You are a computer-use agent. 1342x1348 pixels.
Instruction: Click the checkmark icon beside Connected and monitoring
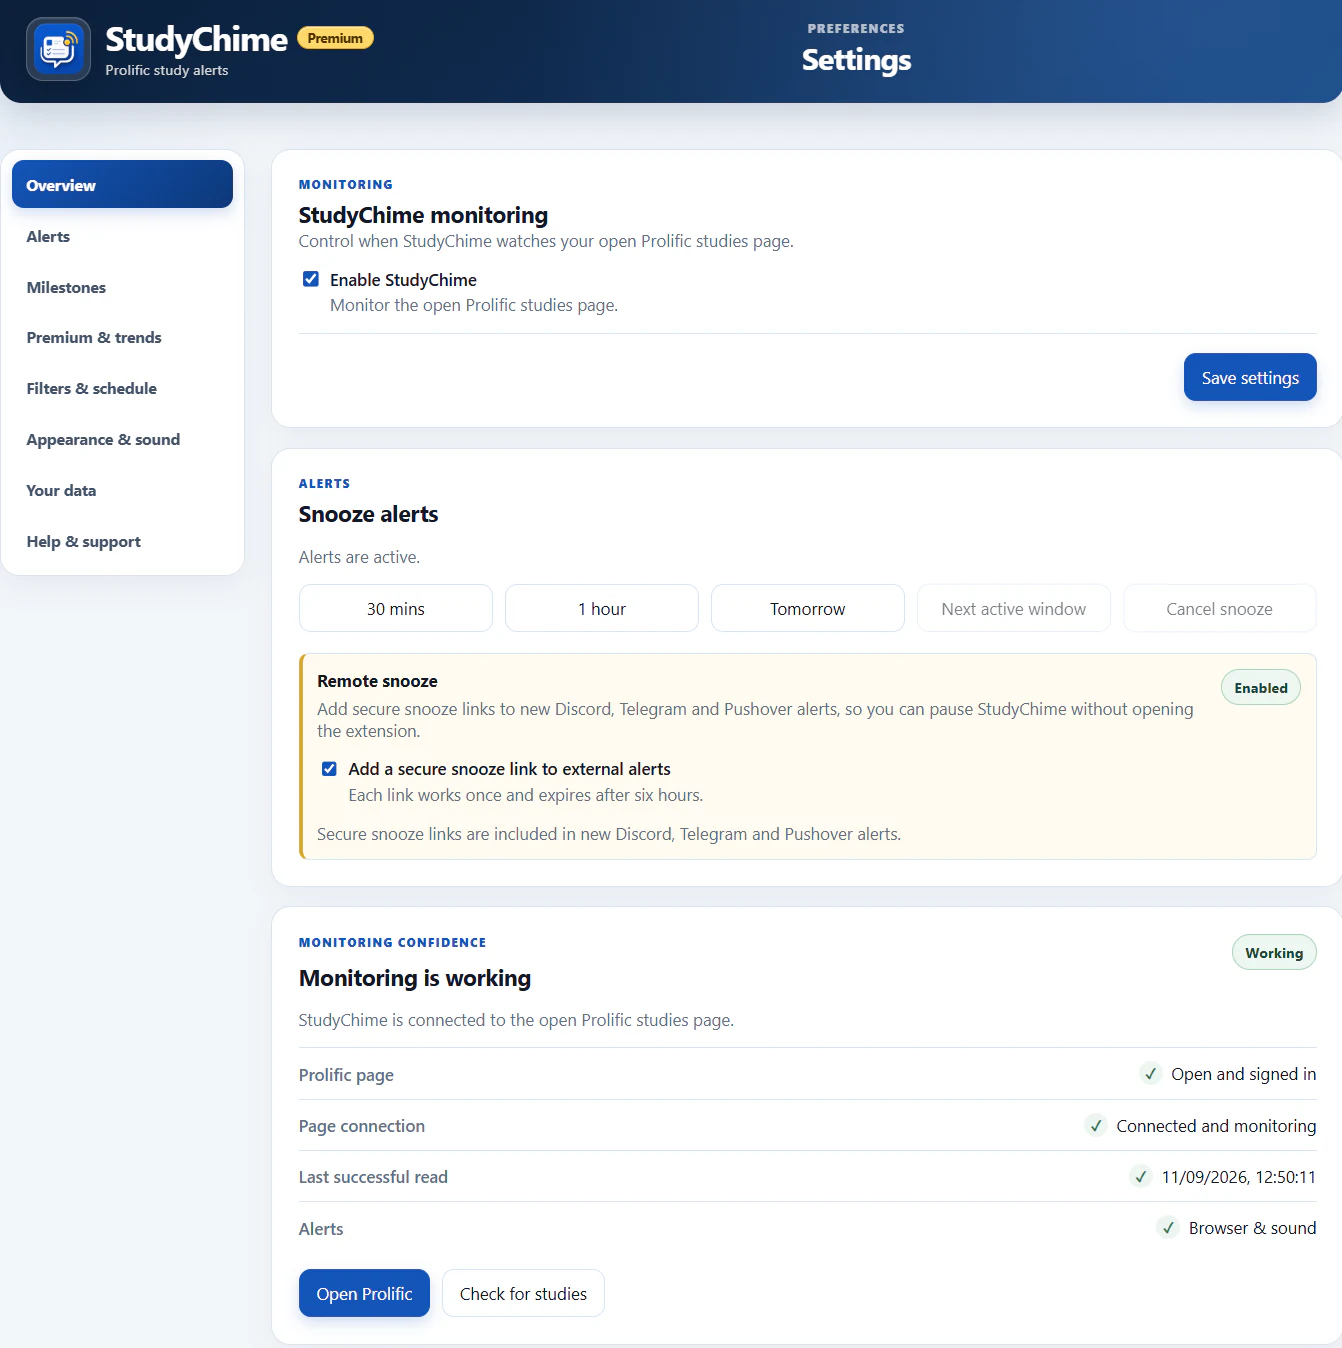coord(1096,1126)
